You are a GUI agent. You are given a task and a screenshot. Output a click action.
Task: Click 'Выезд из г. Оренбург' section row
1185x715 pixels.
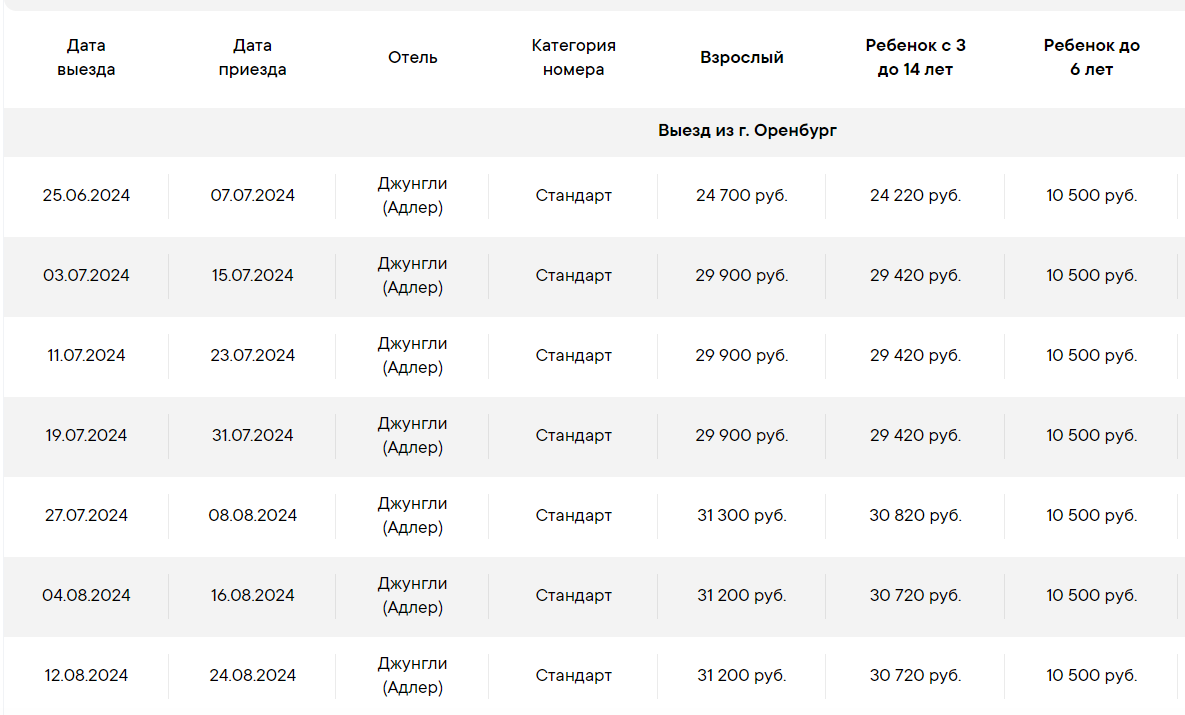747,131
